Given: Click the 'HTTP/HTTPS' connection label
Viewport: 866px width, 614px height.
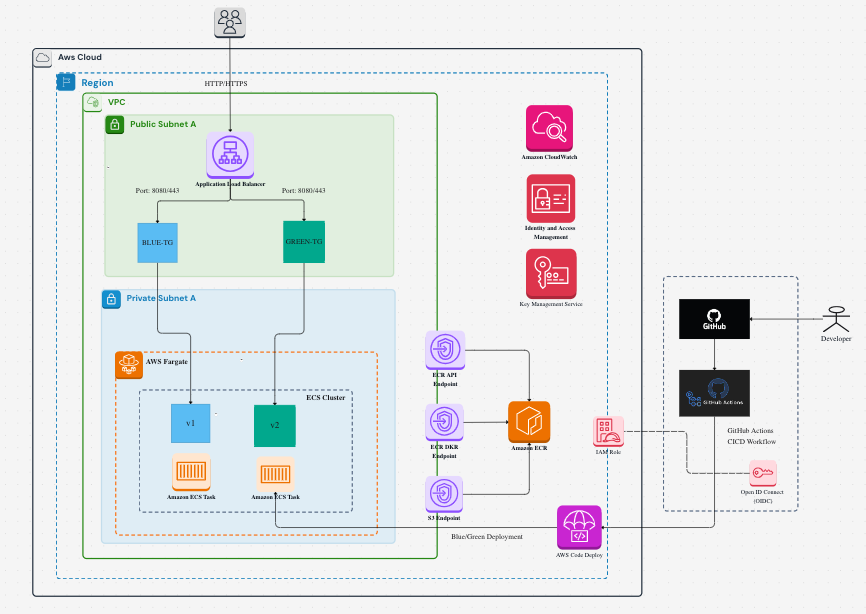Looking at the screenshot, I should (x=226, y=84).
